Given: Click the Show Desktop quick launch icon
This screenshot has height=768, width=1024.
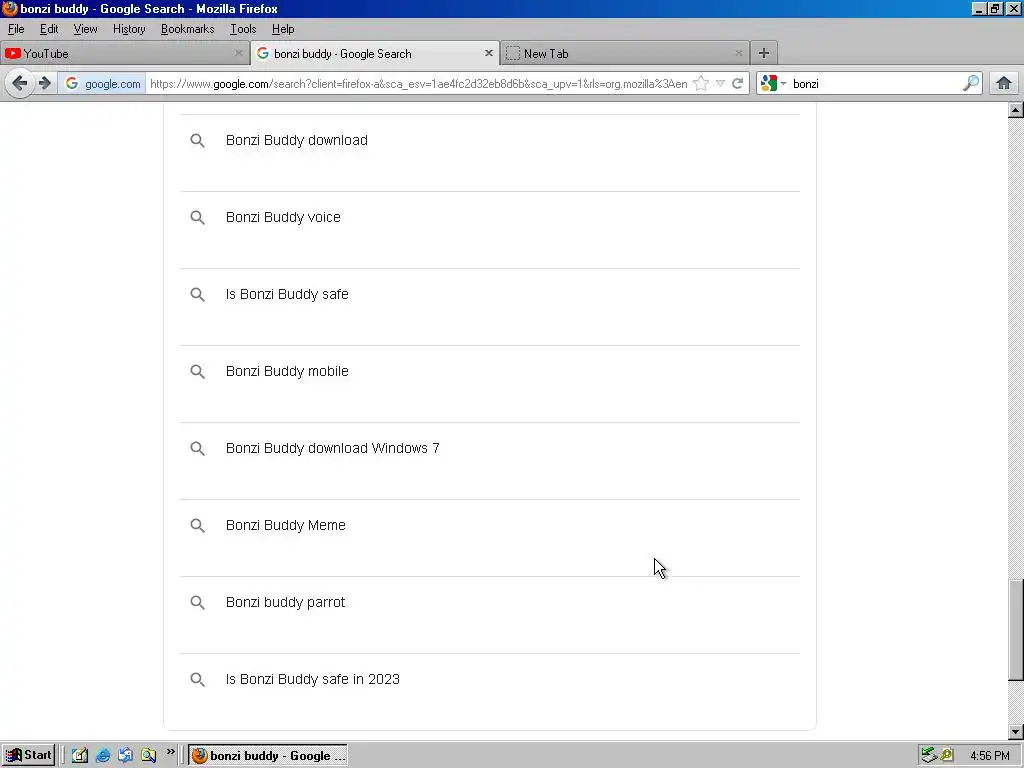Looking at the screenshot, I should pos(80,756).
